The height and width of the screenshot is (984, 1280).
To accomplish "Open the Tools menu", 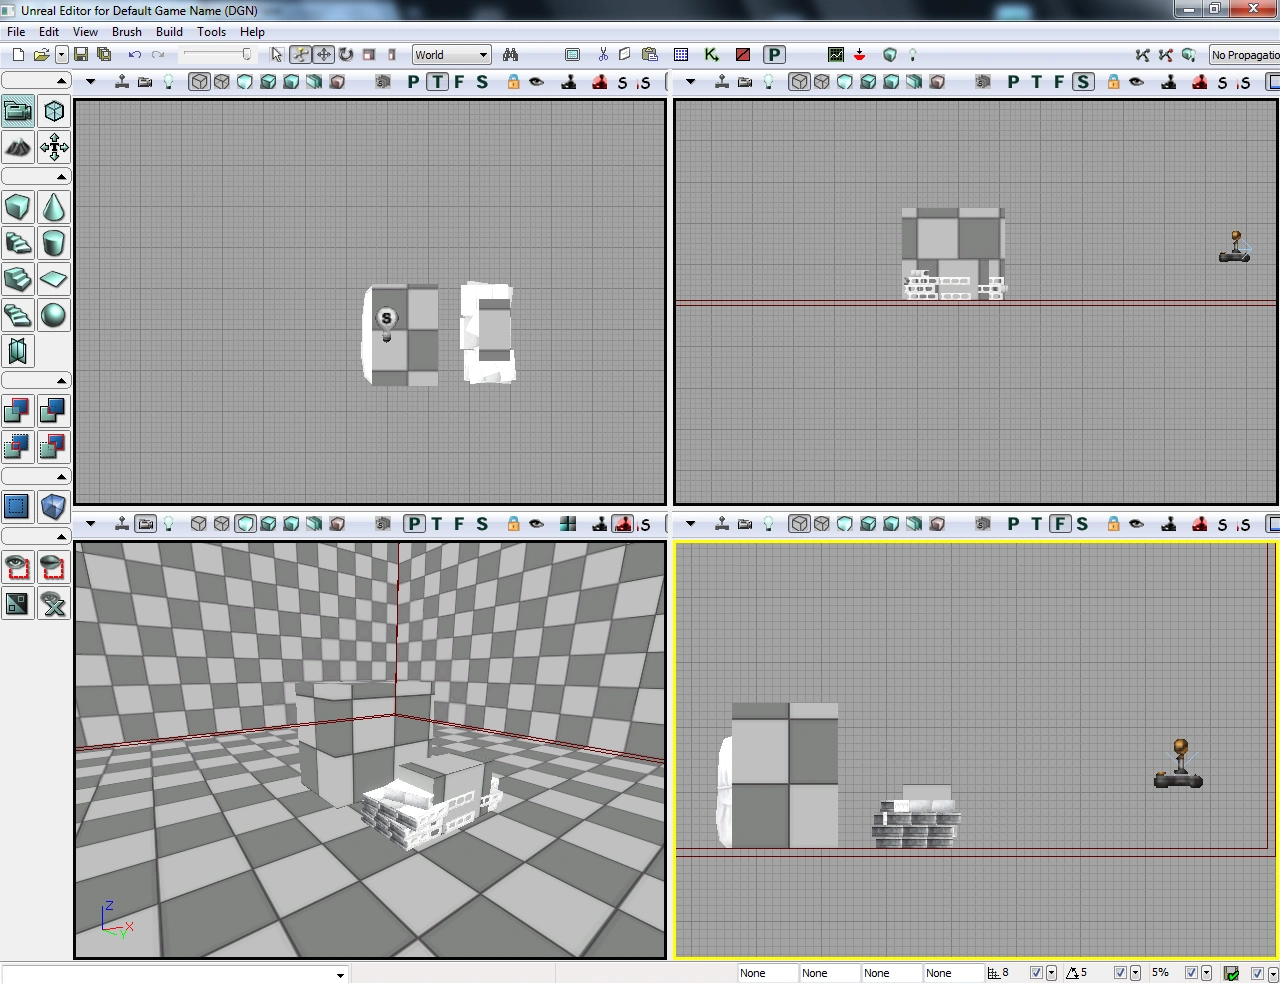I will tap(211, 32).
